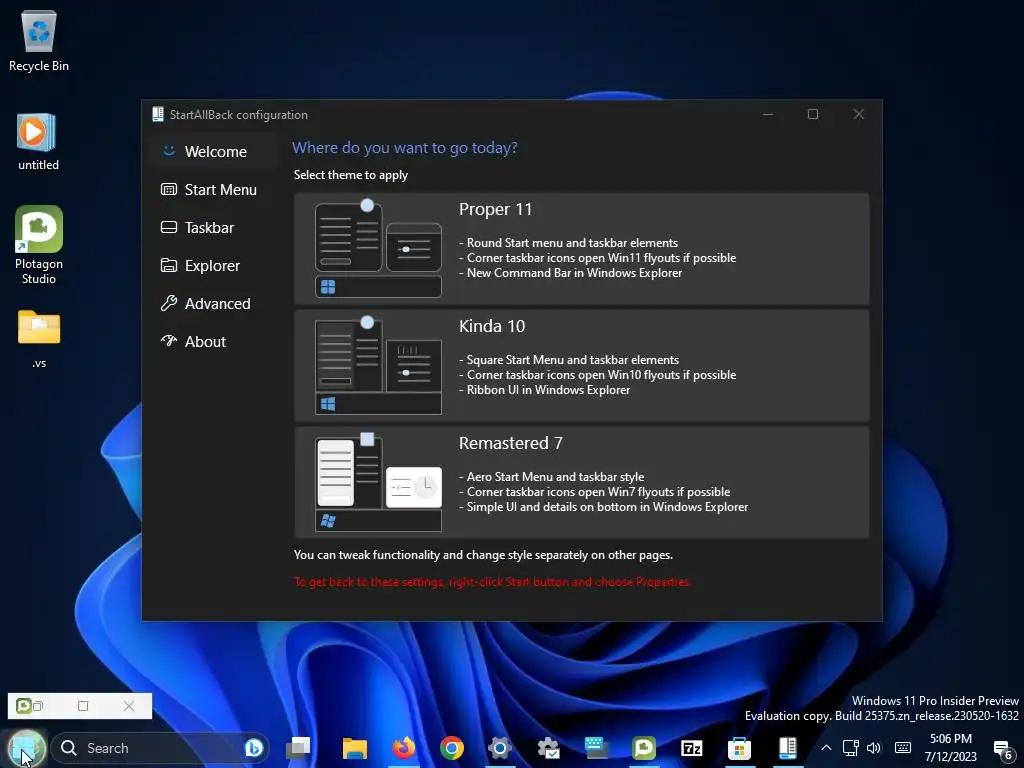The height and width of the screenshot is (768, 1024).
Task: Click the Kinda 10 preview thumbnail
Action: pos(378,366)
